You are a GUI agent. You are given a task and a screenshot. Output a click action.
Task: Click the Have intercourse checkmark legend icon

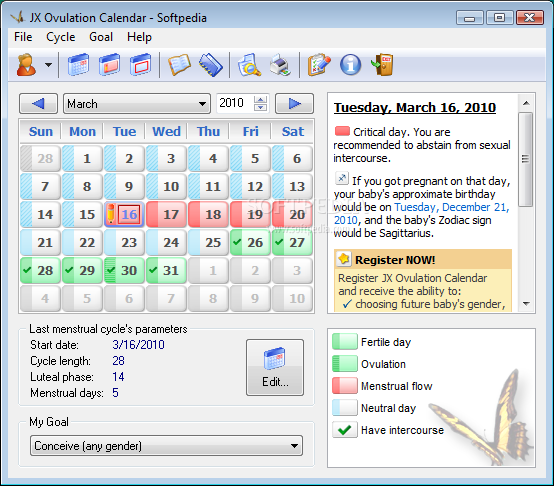click(x=344, y=430)
